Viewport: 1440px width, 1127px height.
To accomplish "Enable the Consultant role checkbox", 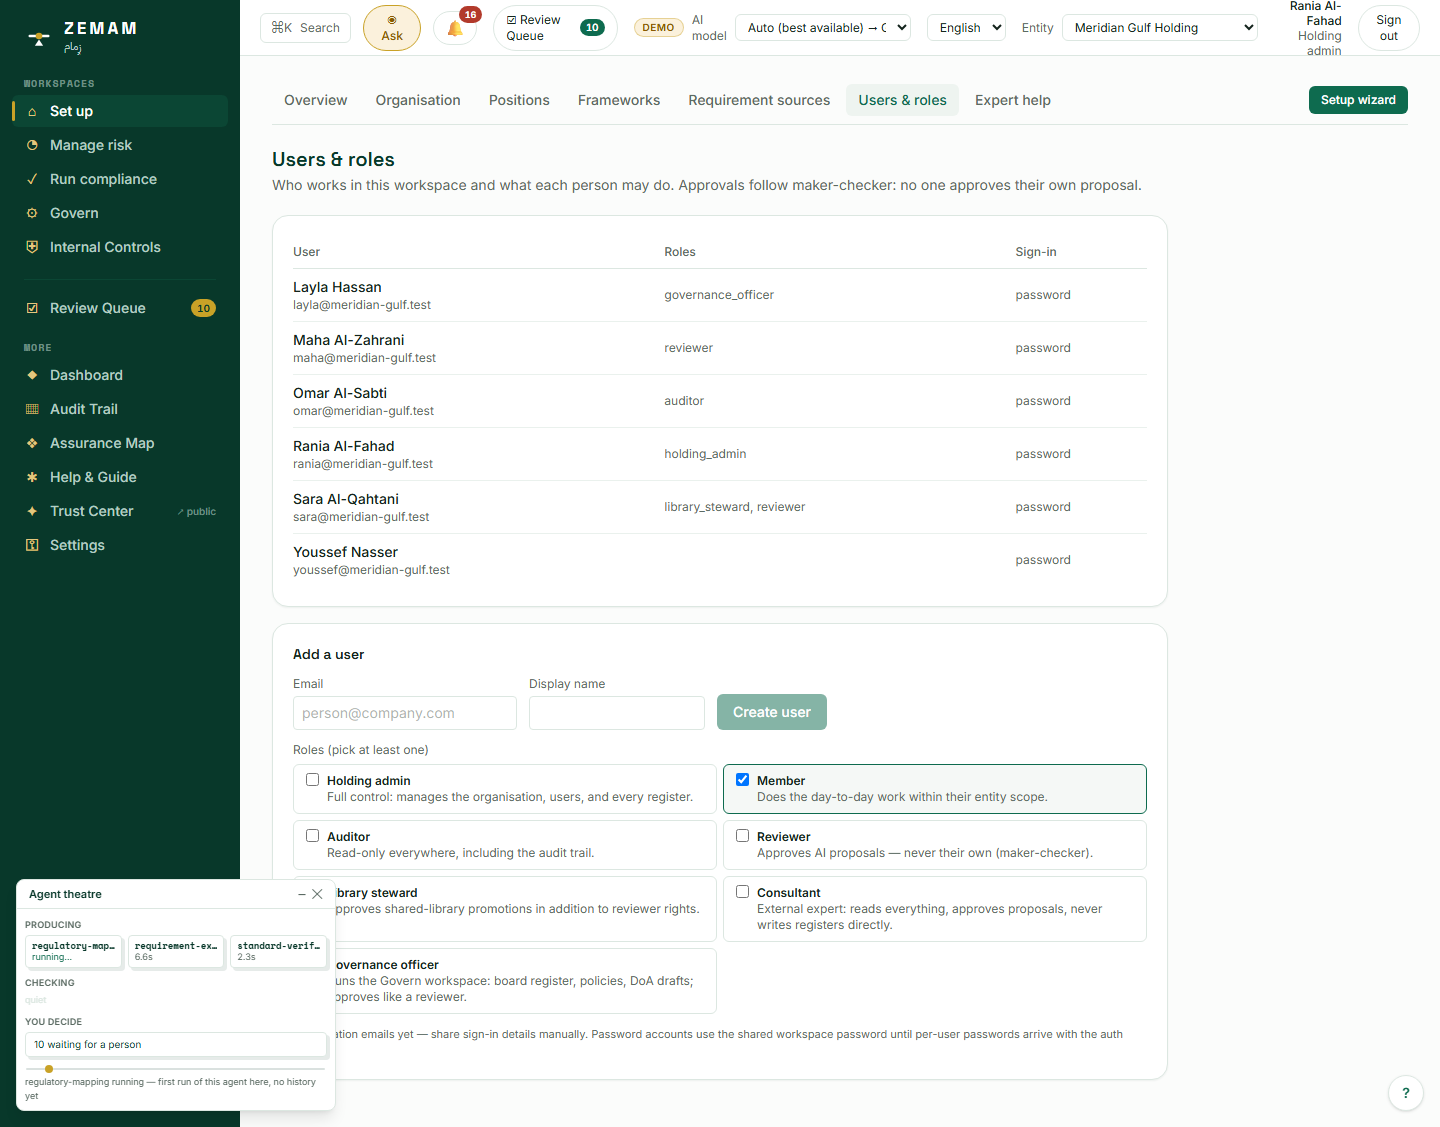I will (742, 891).
